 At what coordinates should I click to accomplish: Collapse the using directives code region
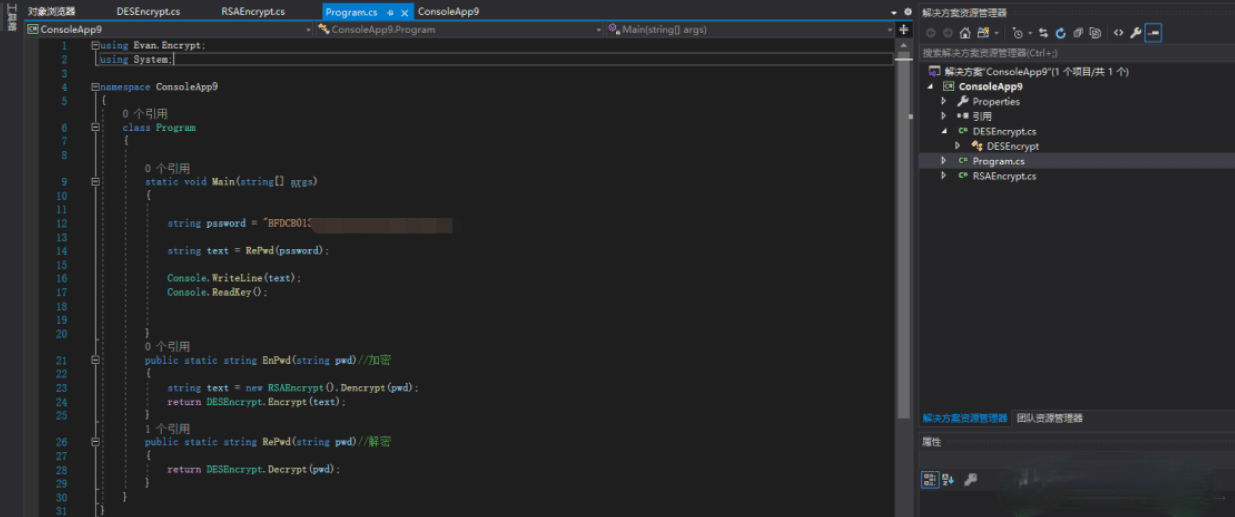(x=95, y=46)
